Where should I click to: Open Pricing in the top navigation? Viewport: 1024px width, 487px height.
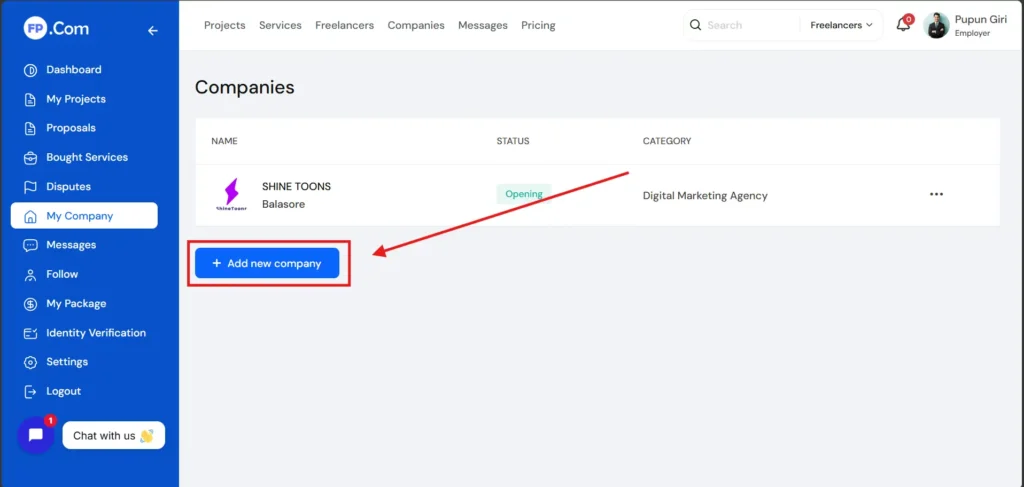point(538,25)
